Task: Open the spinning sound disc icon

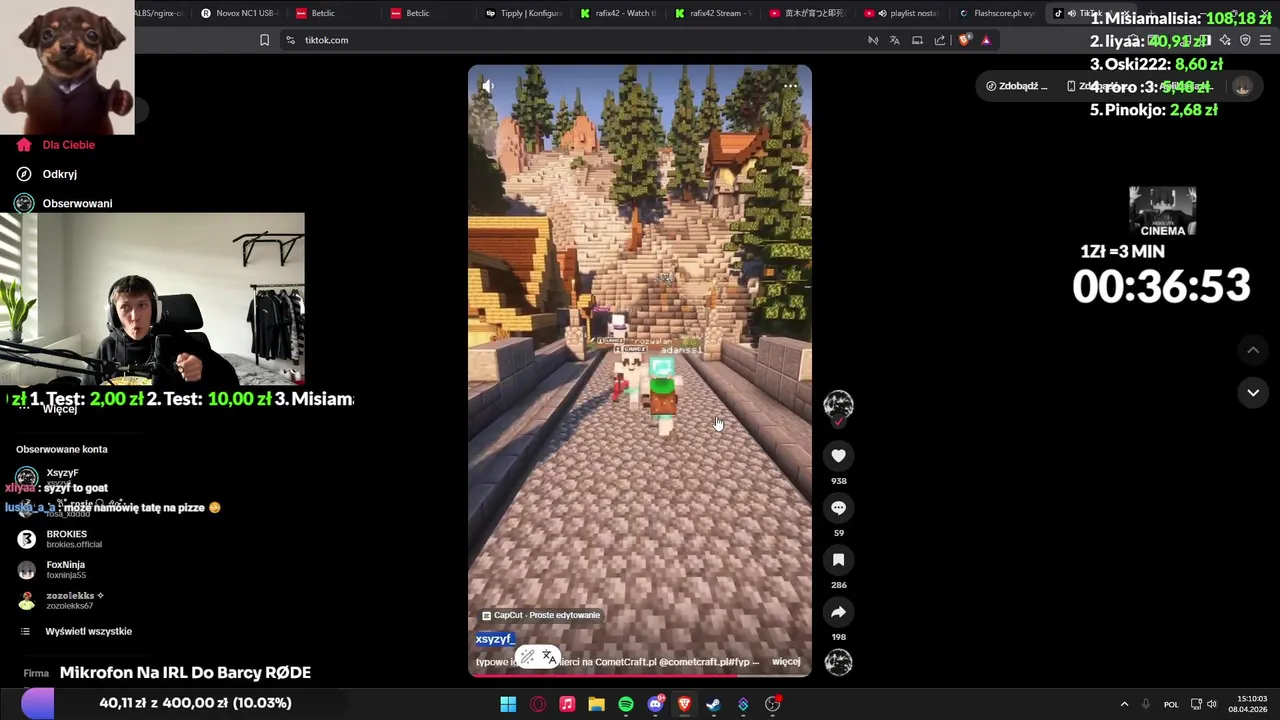Action: [x=838, y=662]
